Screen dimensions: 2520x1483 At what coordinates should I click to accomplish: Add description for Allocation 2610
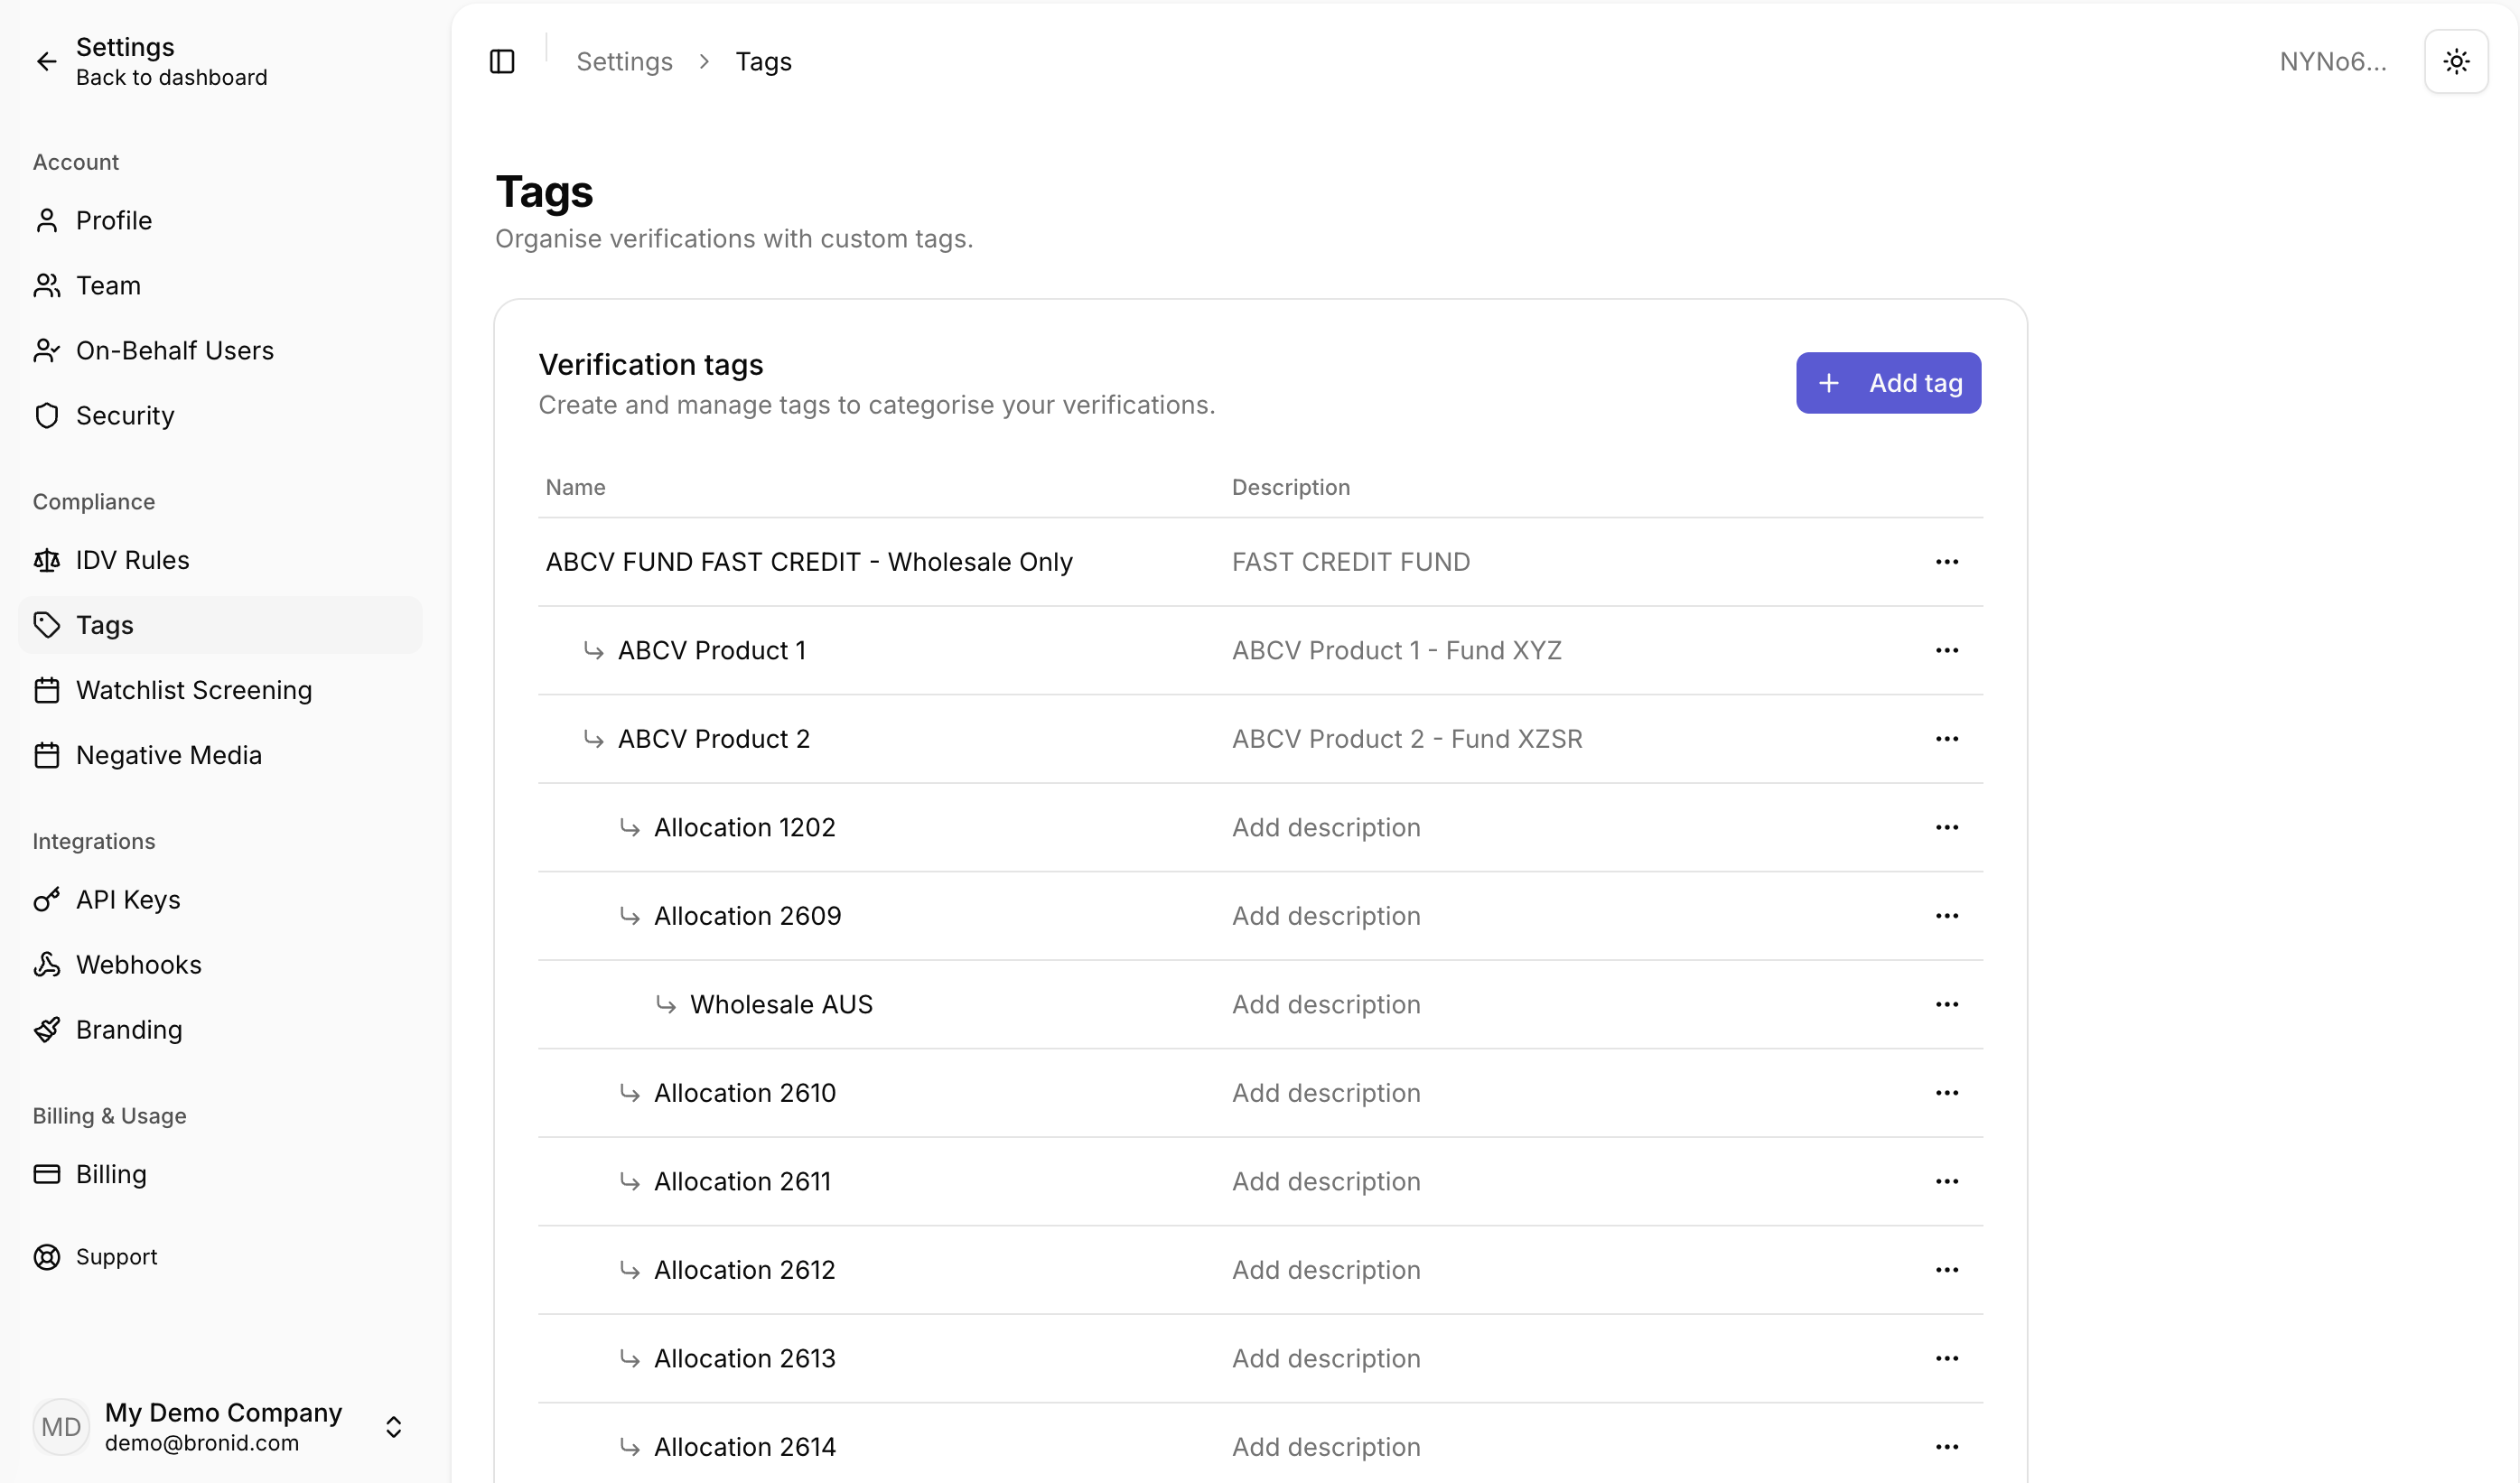point(1326,1093)
